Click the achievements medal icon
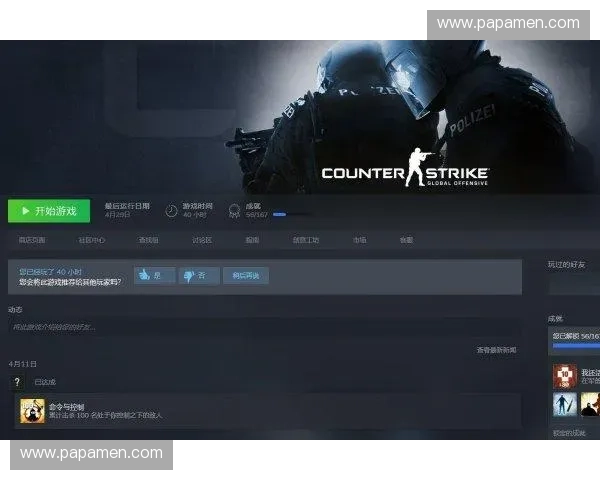Image resolution: width=600 pixels, height=480 pixels. point(234,211)
